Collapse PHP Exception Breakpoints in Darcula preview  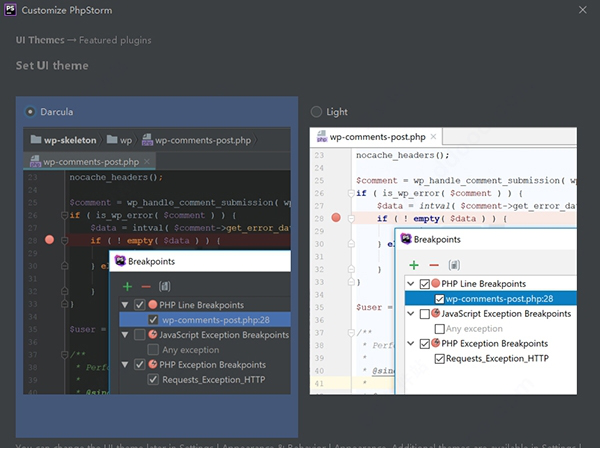(125, 365)
